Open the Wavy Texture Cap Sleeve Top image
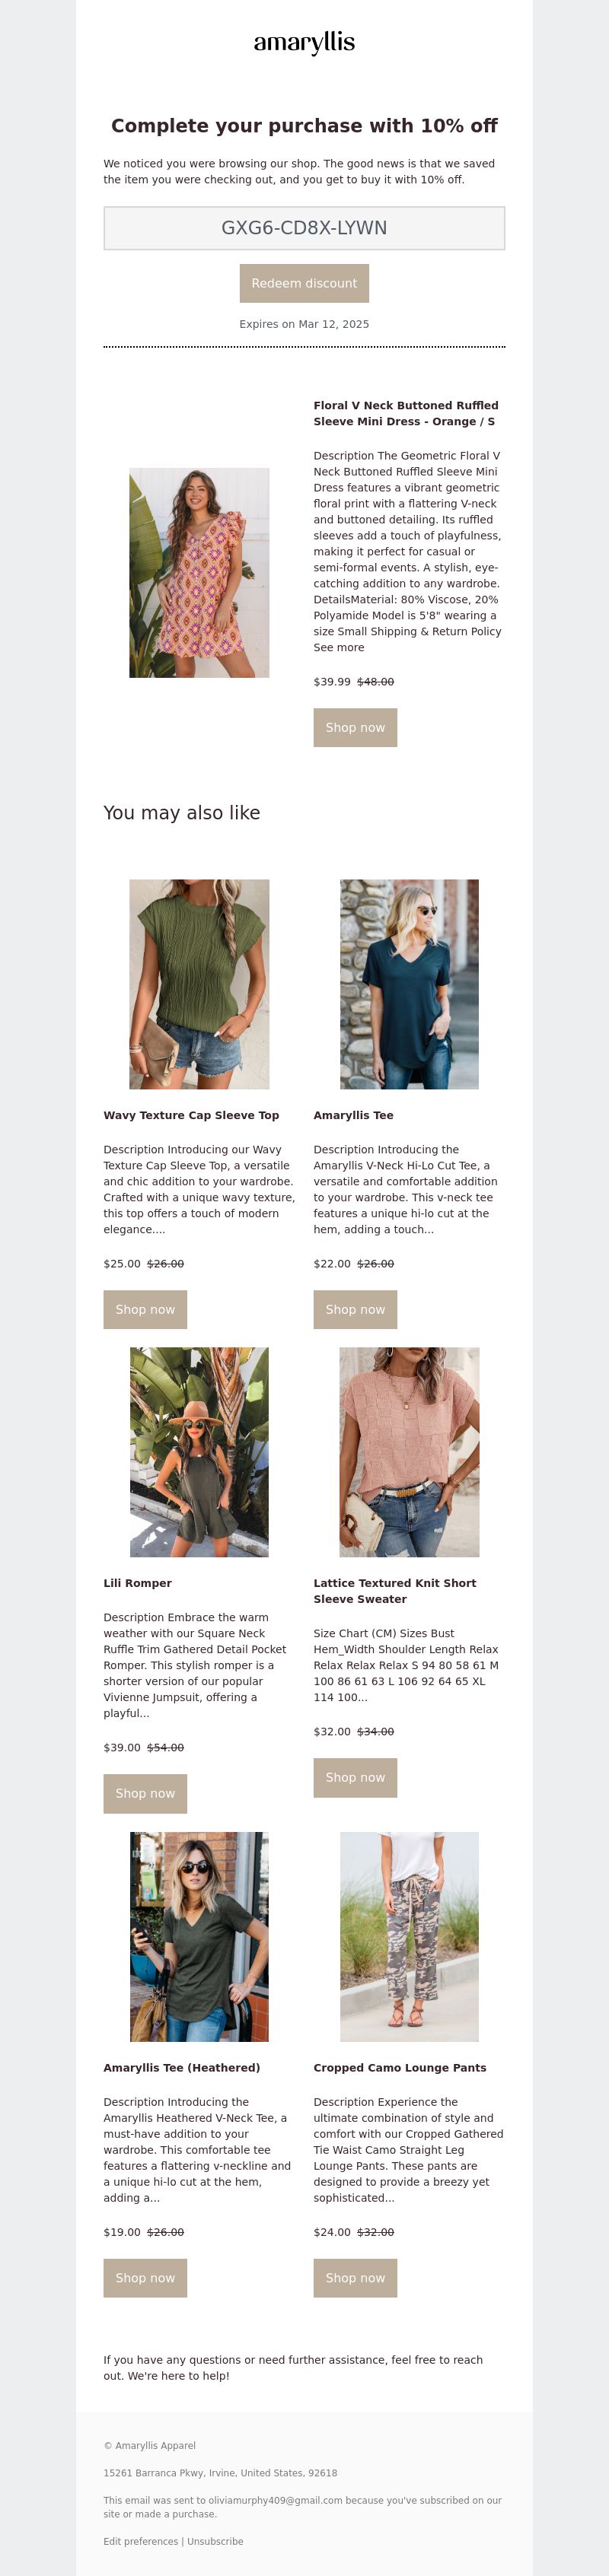 coord(199,984)
